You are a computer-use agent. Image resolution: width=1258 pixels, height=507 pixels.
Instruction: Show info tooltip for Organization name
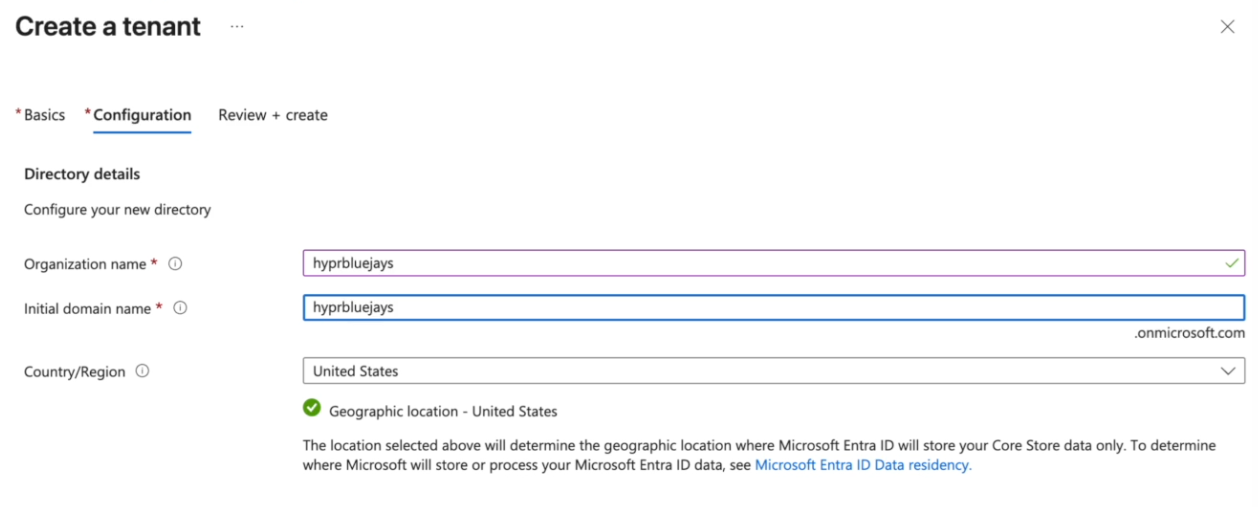tap(175, 264)
